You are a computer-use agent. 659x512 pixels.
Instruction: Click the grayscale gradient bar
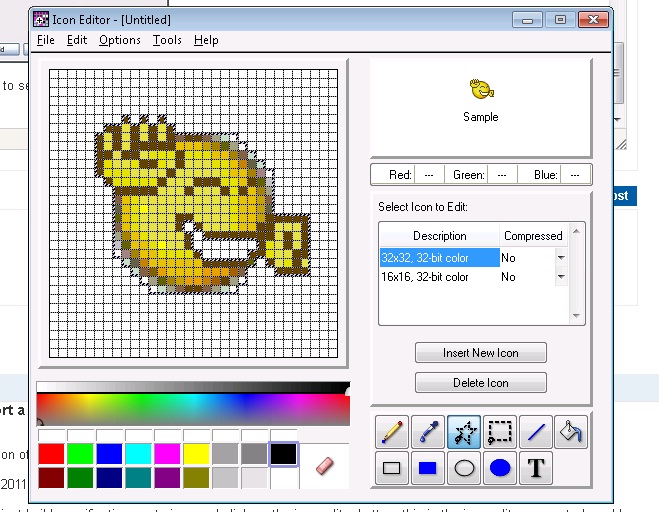193,387
